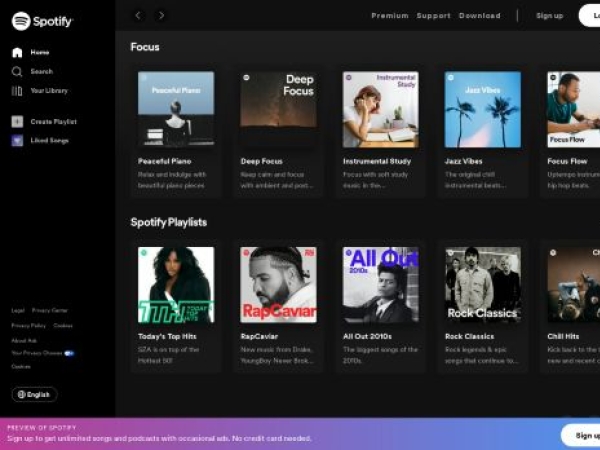Click the "Peaceful Piano" title text

click(x=165, y=161)
